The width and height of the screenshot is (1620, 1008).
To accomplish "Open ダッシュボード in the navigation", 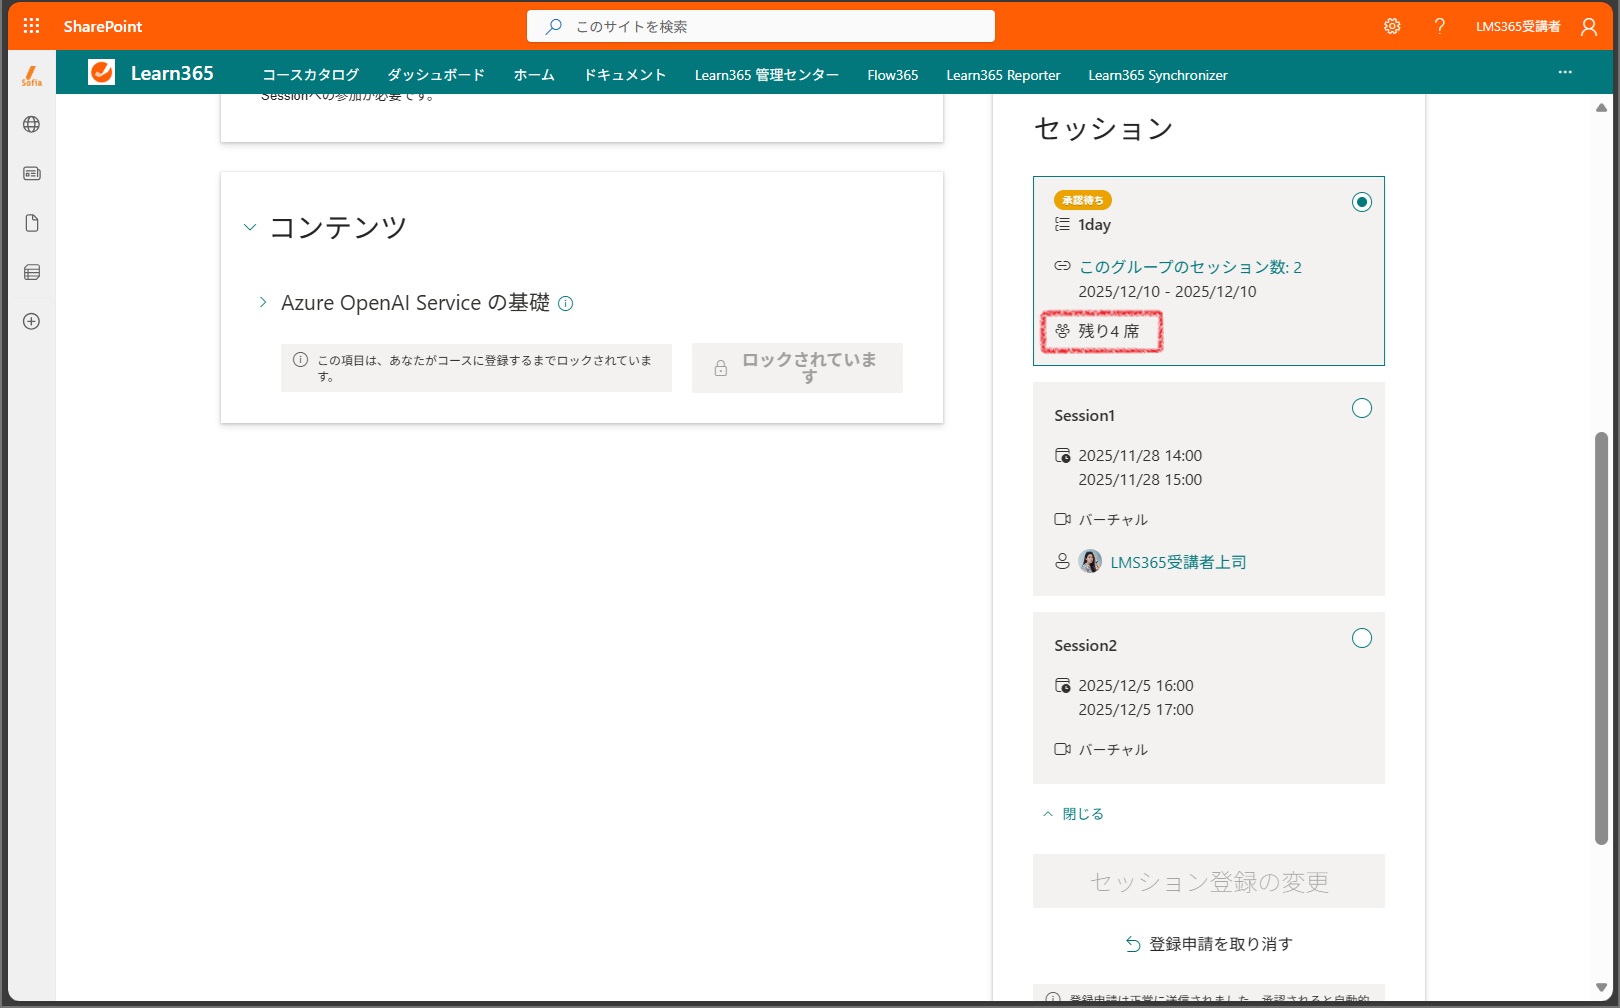I will 436,75.
